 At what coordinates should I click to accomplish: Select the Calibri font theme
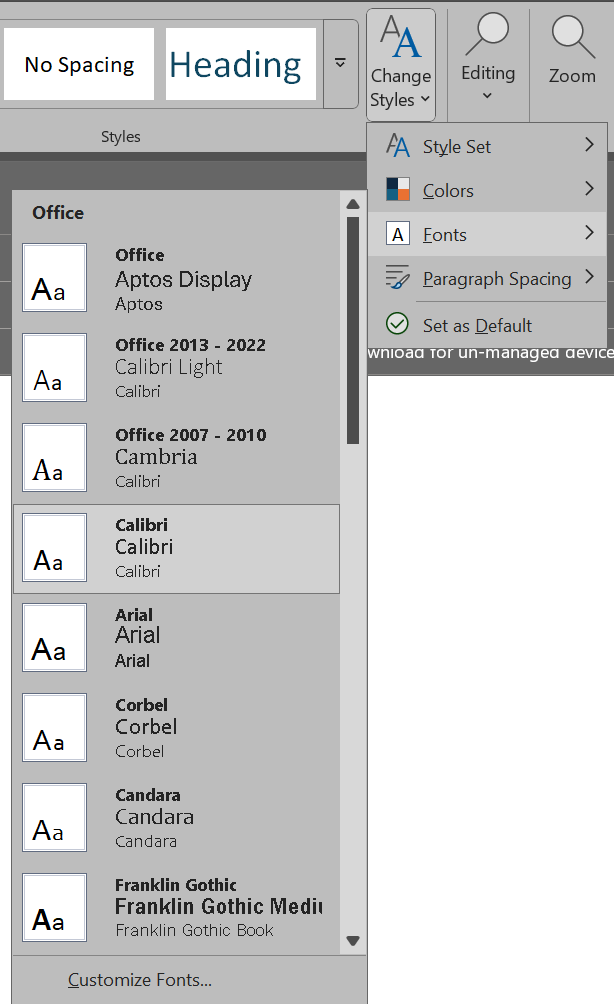pos(176,547)
